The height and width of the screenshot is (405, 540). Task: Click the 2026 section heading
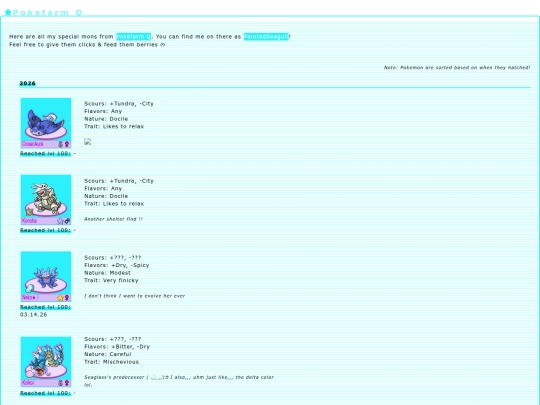tap(28, 83)
